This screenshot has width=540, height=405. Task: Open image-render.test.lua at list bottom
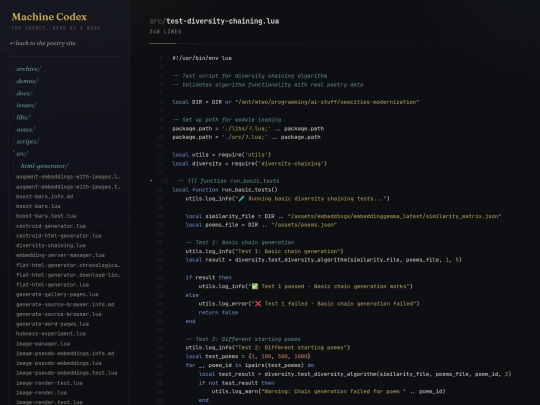[49, 402]
